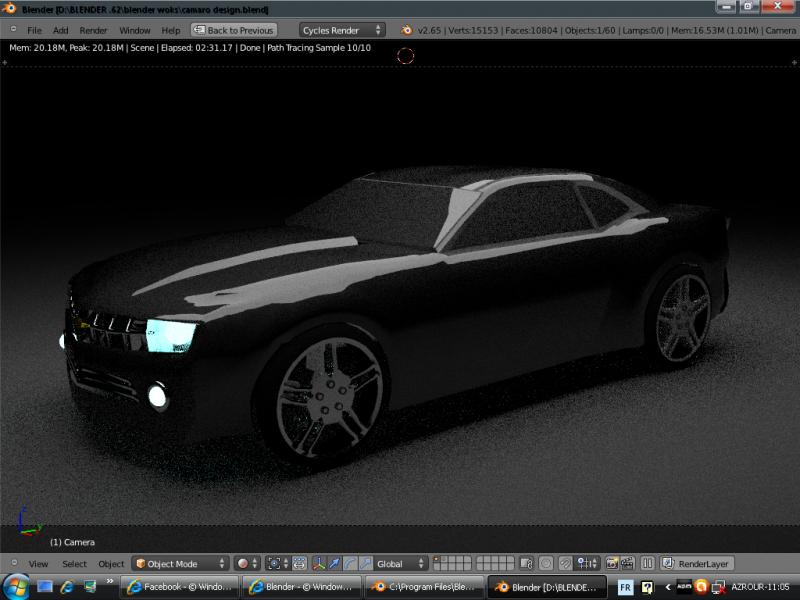Click the car's front wheel rim

coord(330,396)
